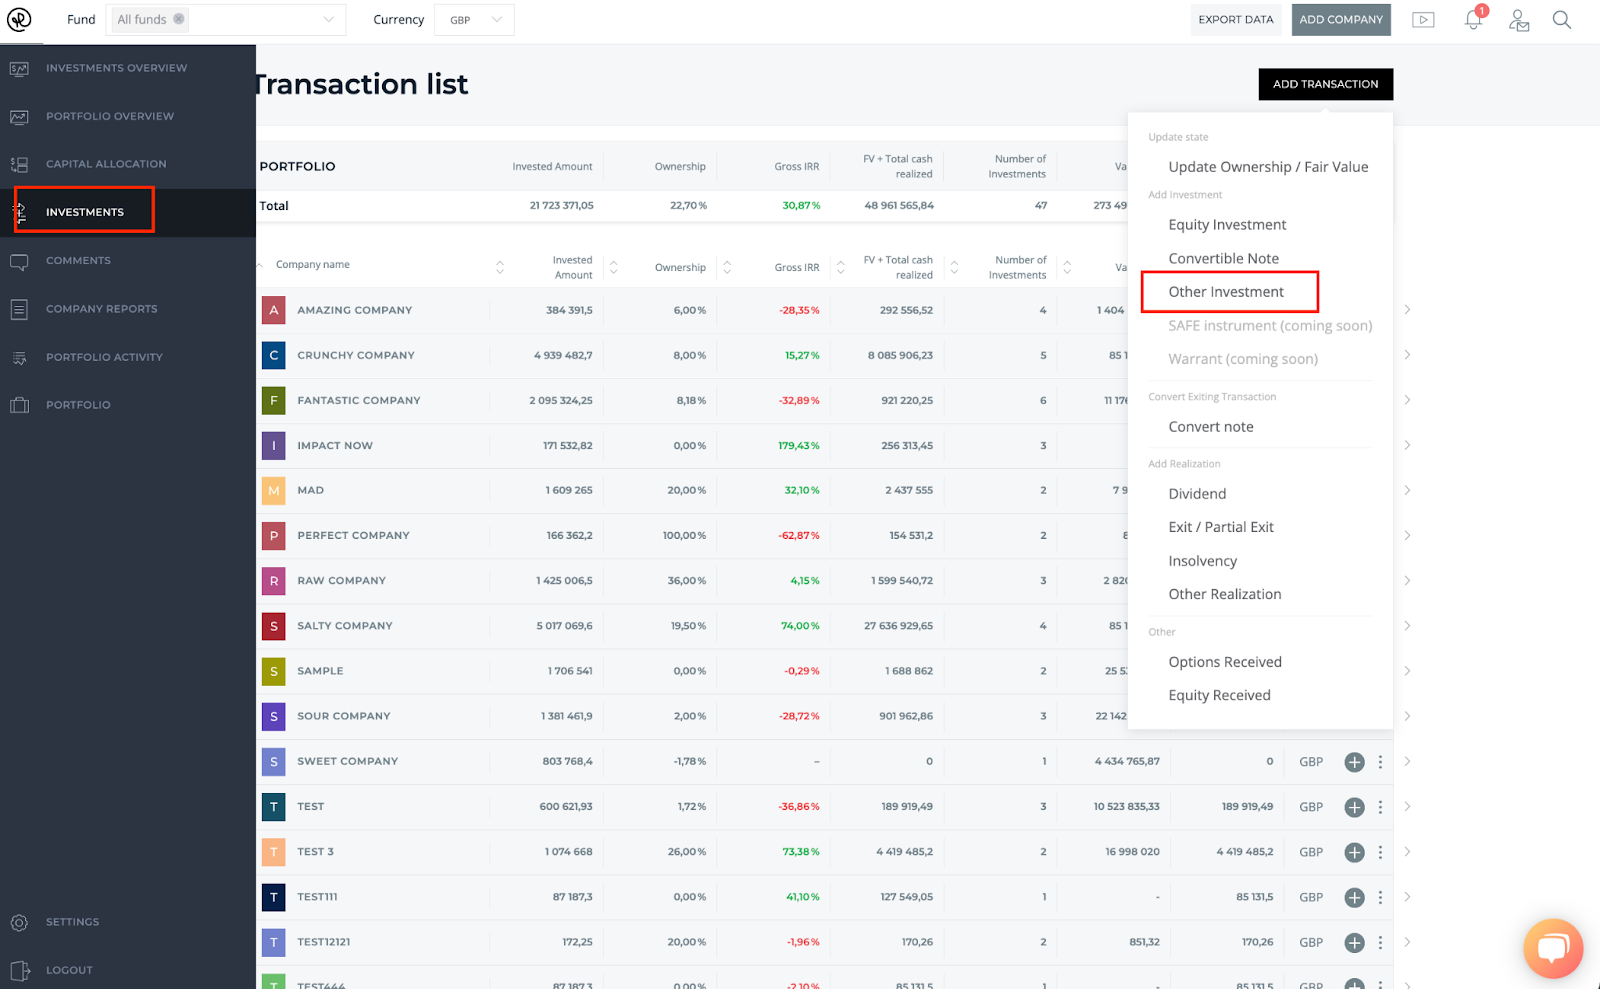Image resolution: width=1600 pixels, height=989 pixels.
Task: Click the Comments speech icon in sidebar
Action: pyautogui.click(x=19, y=262)
